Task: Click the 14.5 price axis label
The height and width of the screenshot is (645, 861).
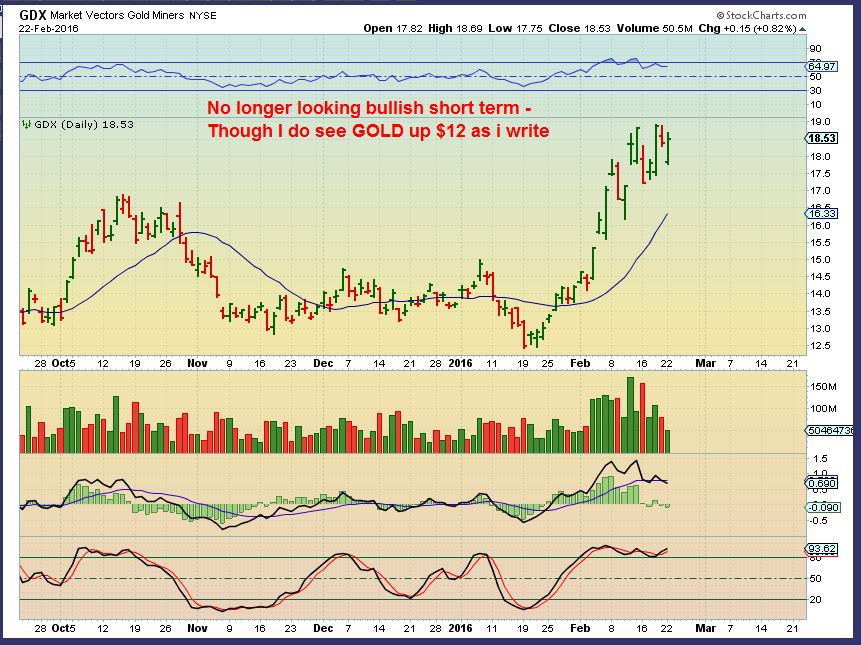Action: point(821,277)
